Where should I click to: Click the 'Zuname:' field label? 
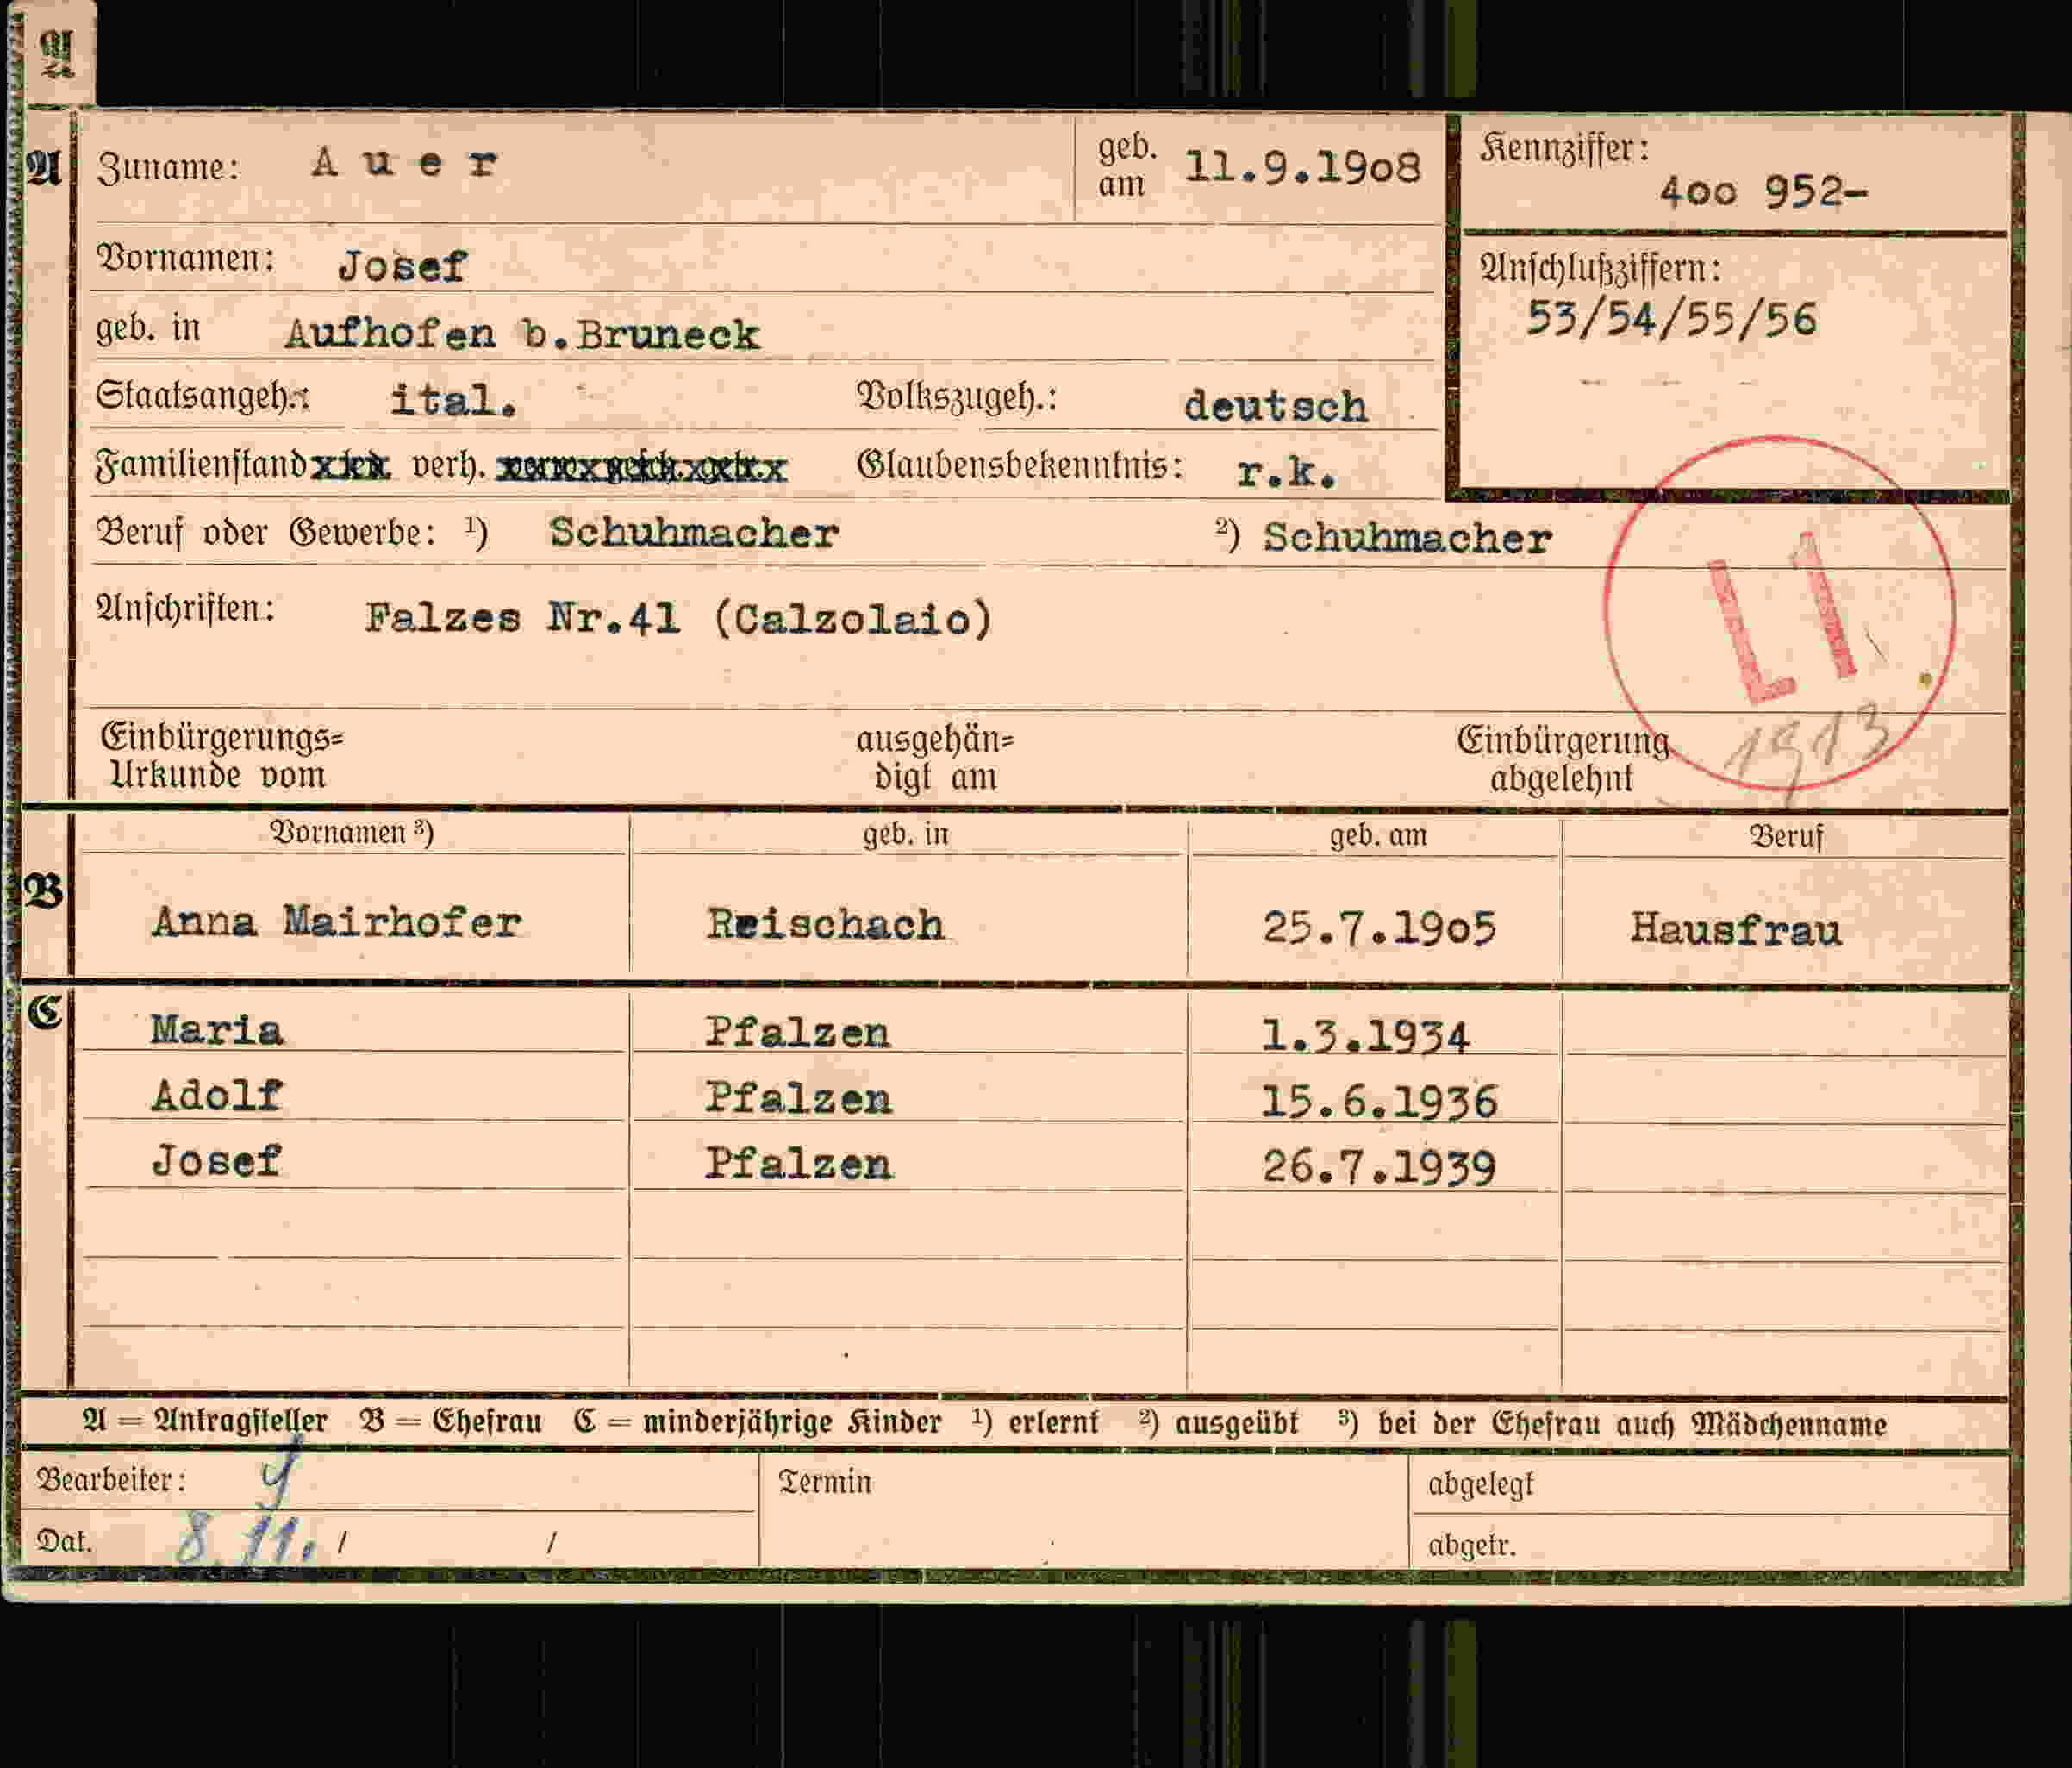click(169, 167)
